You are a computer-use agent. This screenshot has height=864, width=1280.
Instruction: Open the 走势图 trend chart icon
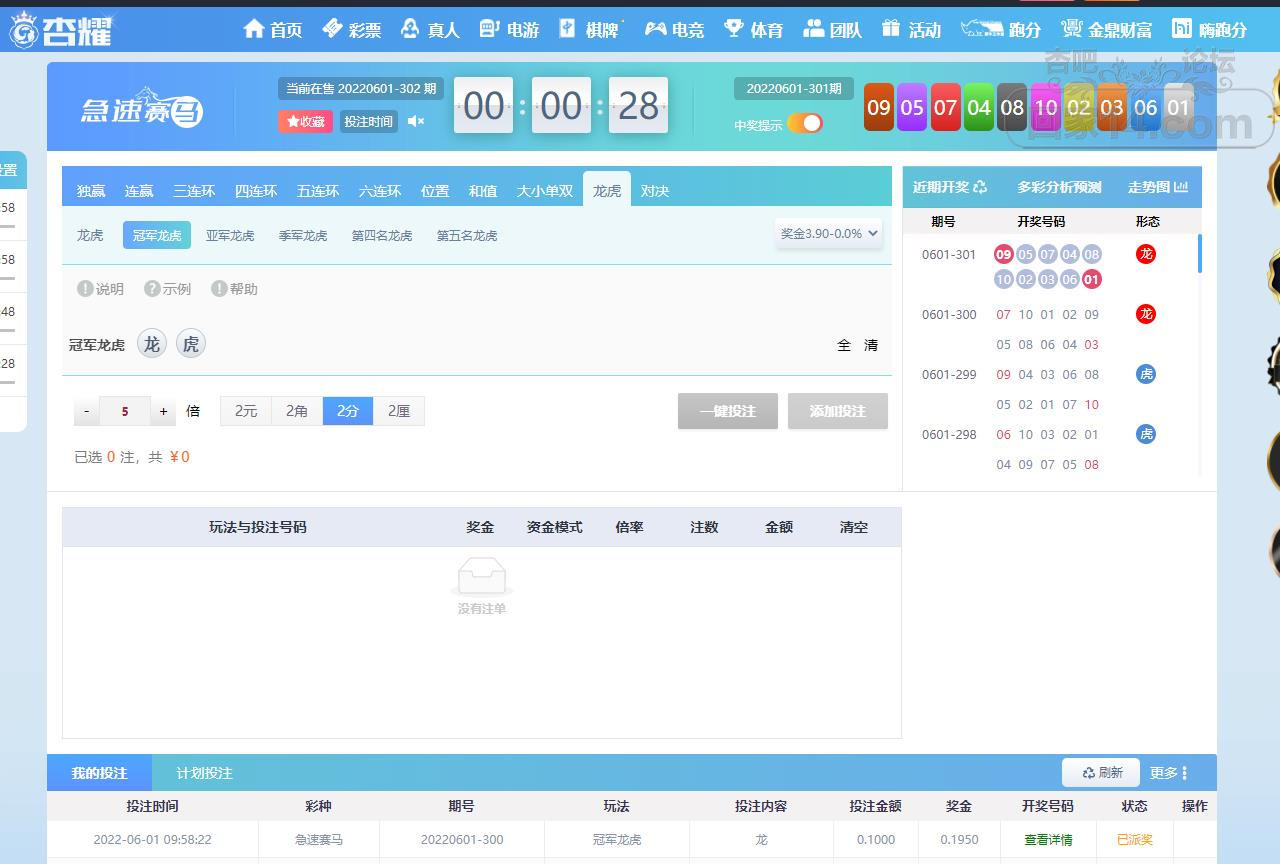pos(1181,187)
